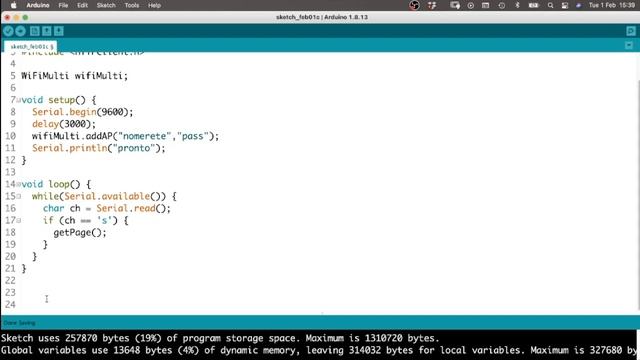
Task: Click on Serial.println("pronto"); line
Action: tap(99, 148)
